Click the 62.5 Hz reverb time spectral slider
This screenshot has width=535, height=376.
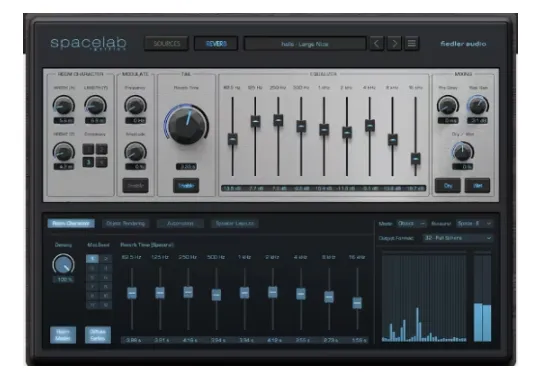132,293
